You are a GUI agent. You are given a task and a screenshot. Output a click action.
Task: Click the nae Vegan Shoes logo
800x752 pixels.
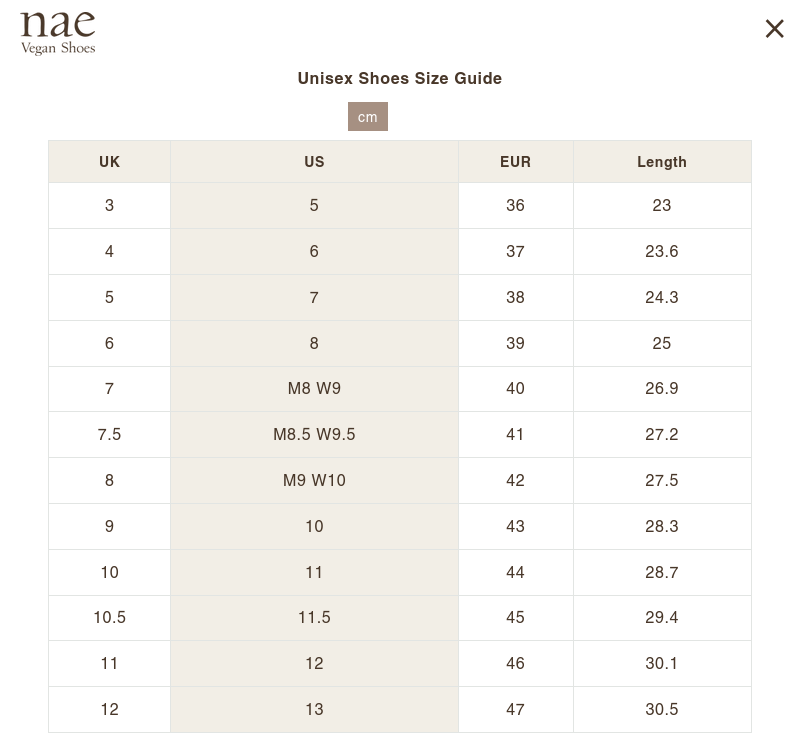(58, 33)
